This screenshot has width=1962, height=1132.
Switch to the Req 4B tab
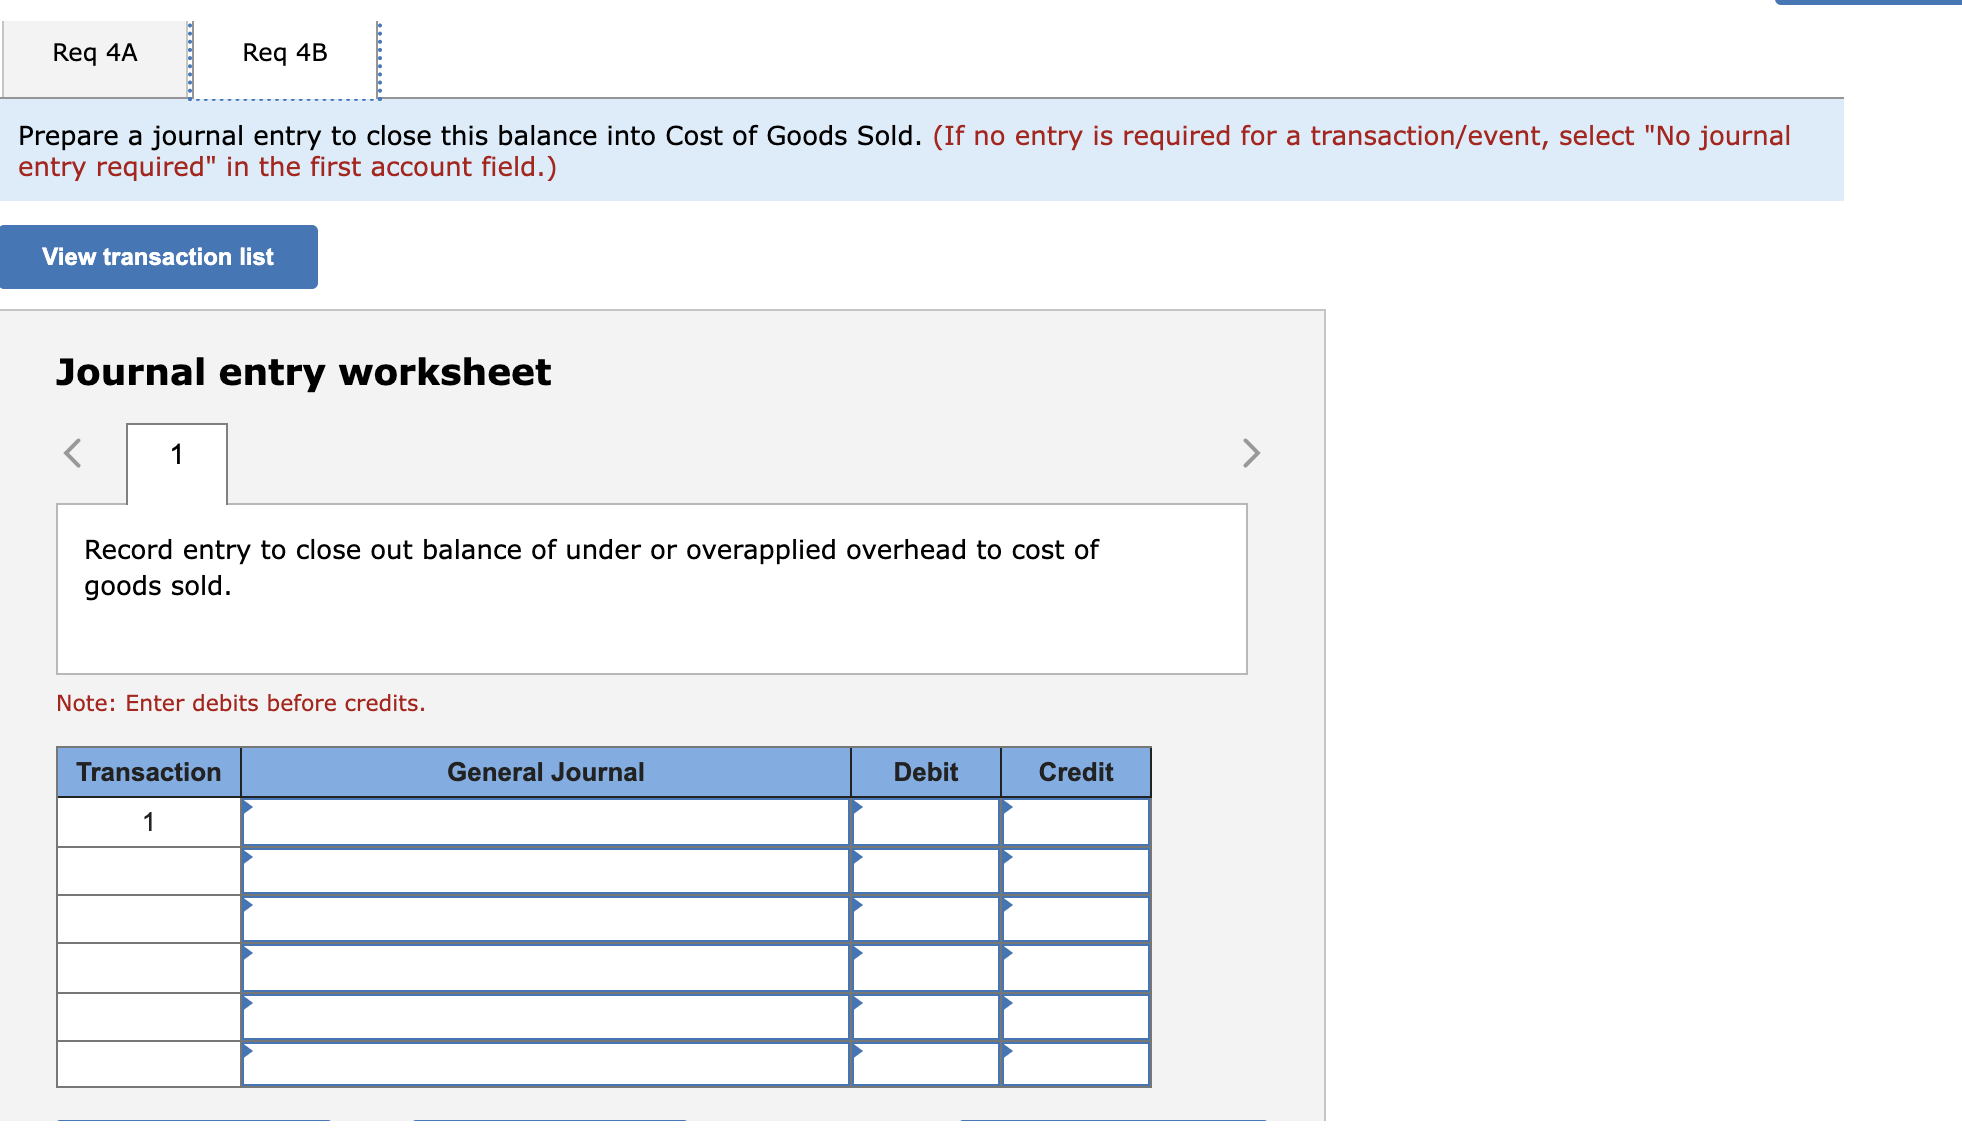[283, 53]
